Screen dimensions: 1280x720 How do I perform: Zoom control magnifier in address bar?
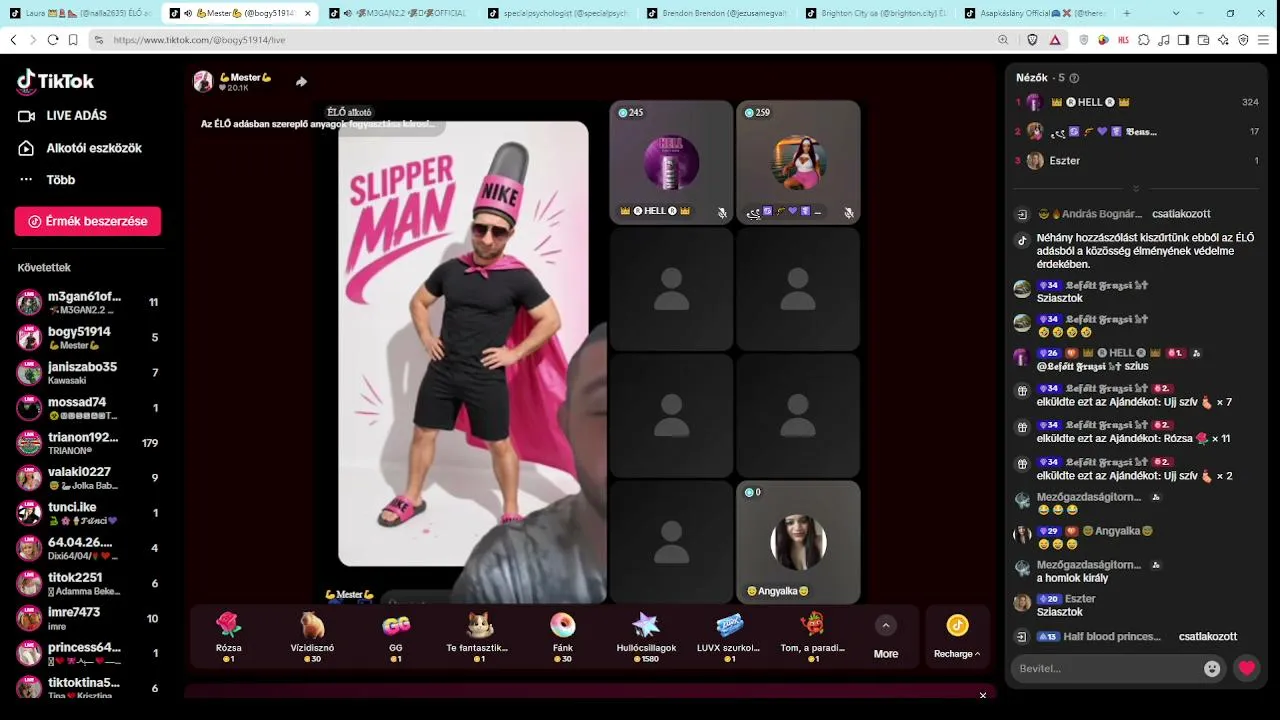coord(1003,40)
